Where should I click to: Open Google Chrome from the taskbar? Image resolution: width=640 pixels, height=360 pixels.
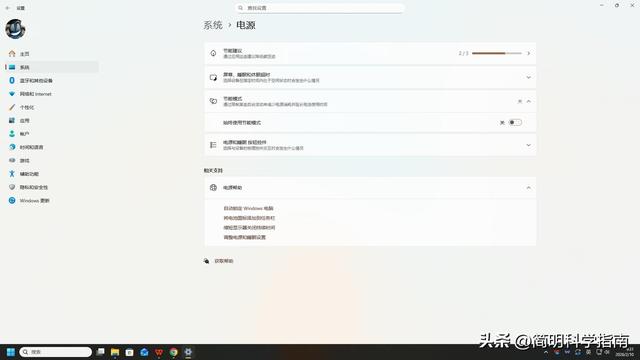coord(173,352)
